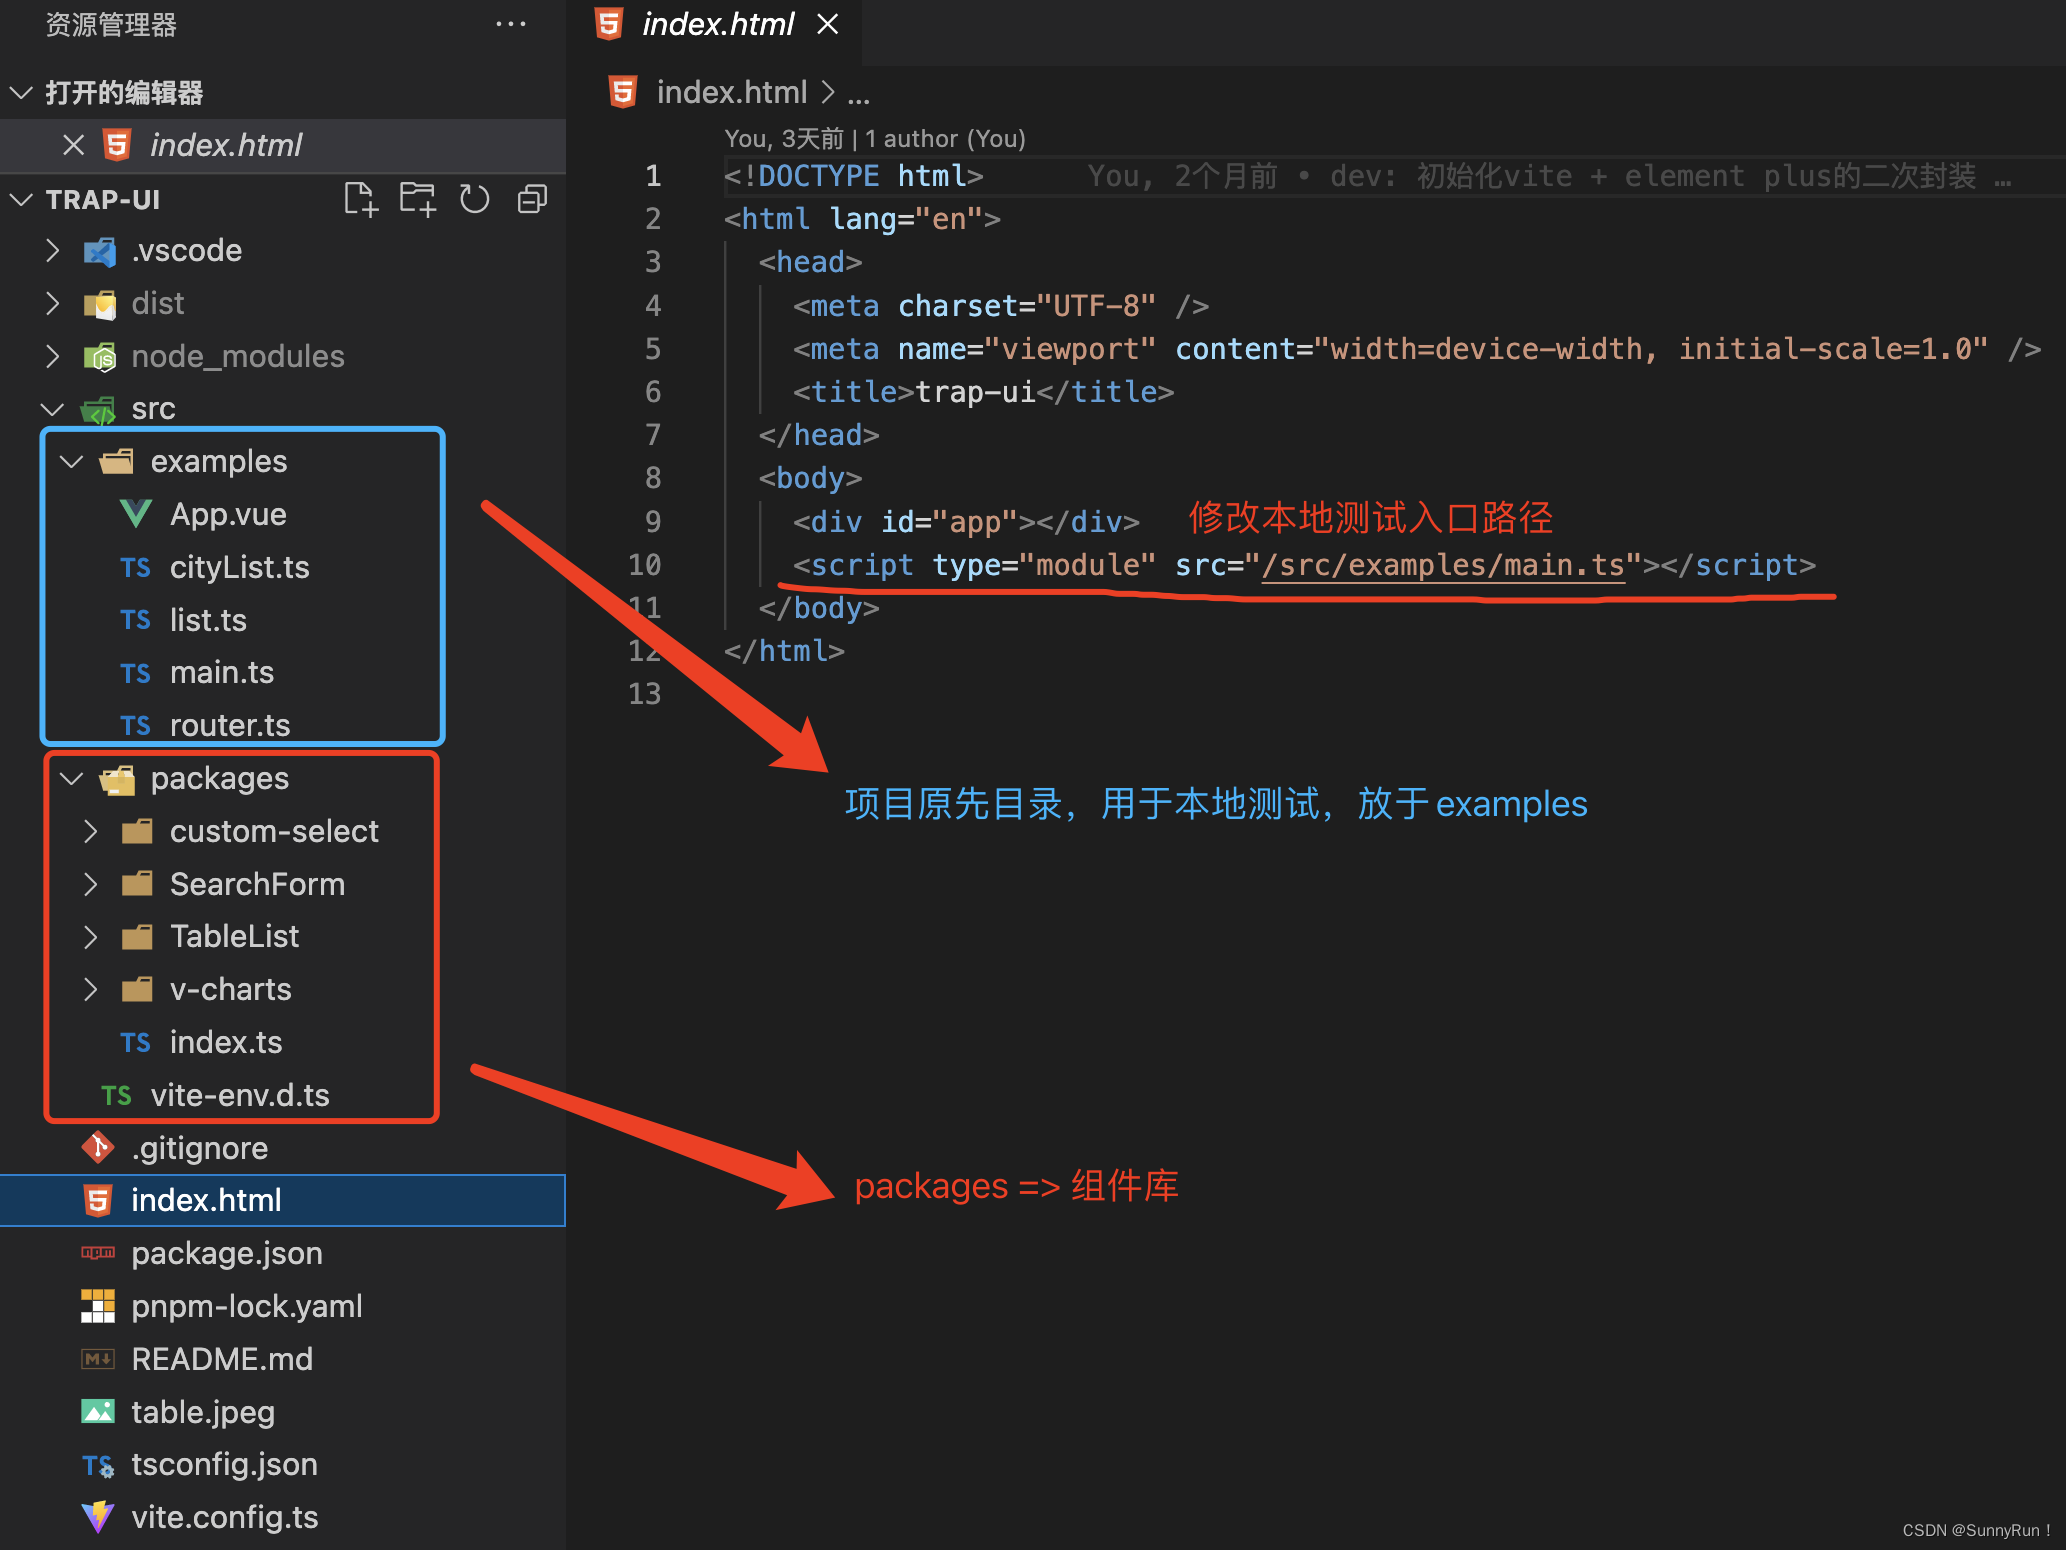Click the VS Code folder icon beside .vscode
Viewport: 2066px width, 1550px height.
98,251
